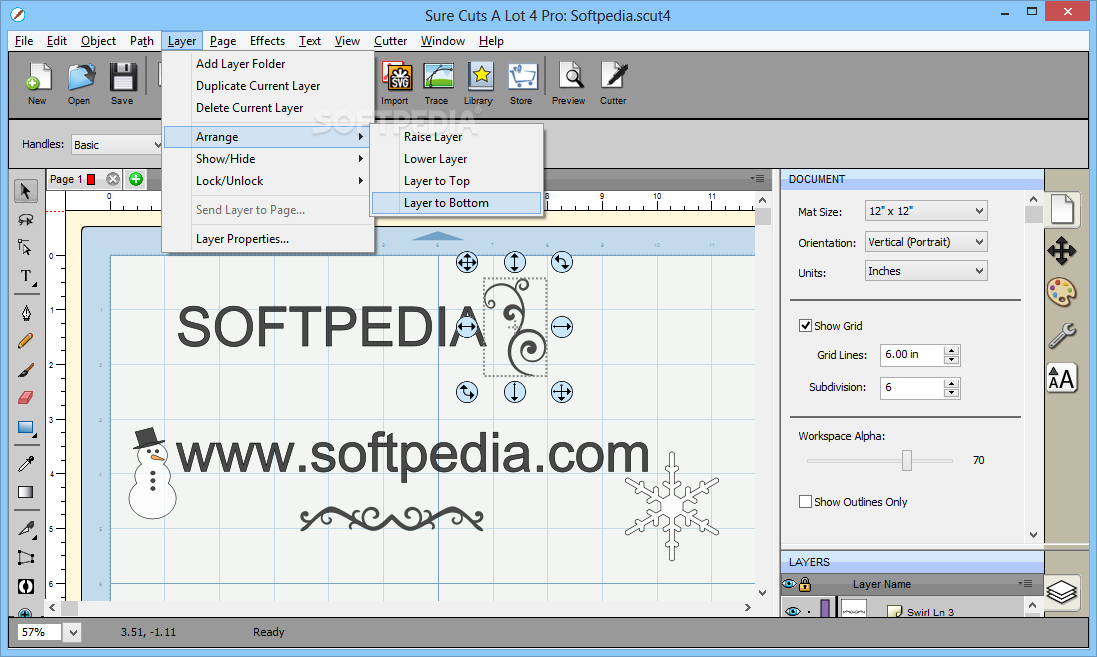Open the Document settings panel icon
This screenshot has width=1097, height=657.
pyautogui.click(x=1062, y=209)
